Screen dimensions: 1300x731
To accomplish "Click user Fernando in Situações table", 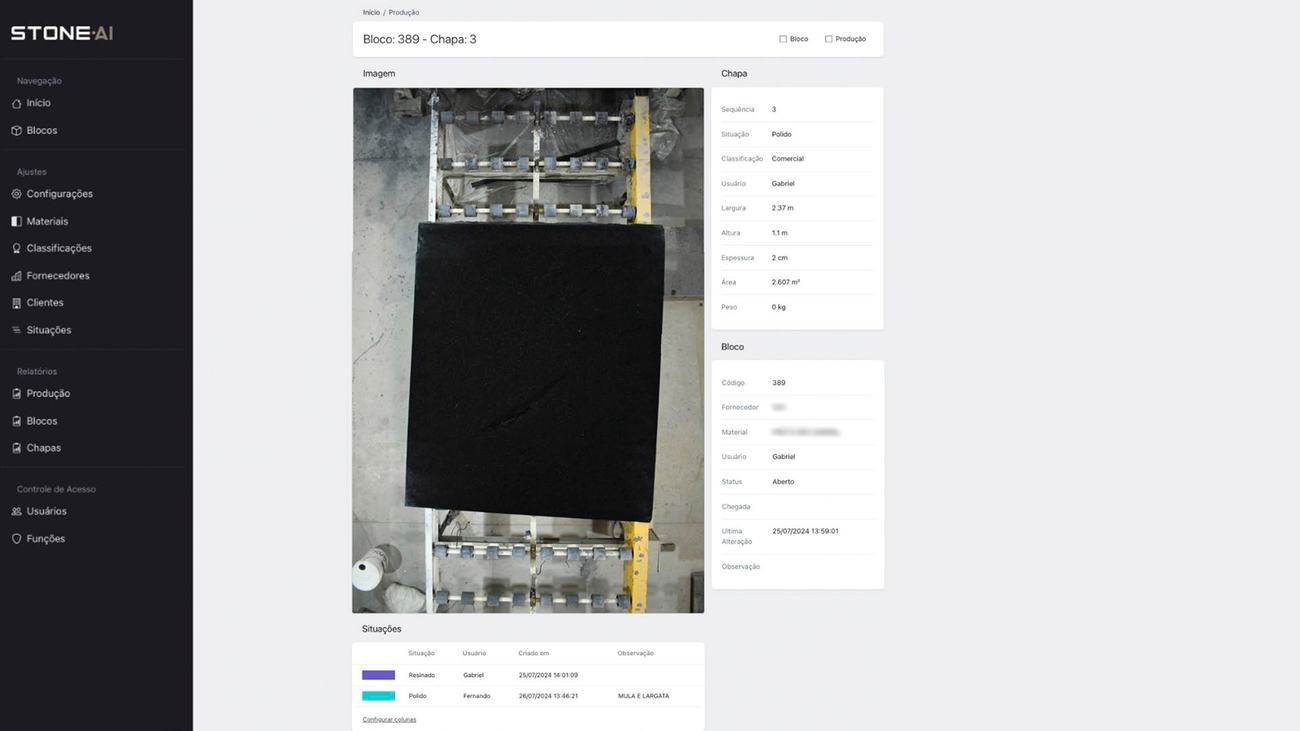I will click(x=477, y=696).
